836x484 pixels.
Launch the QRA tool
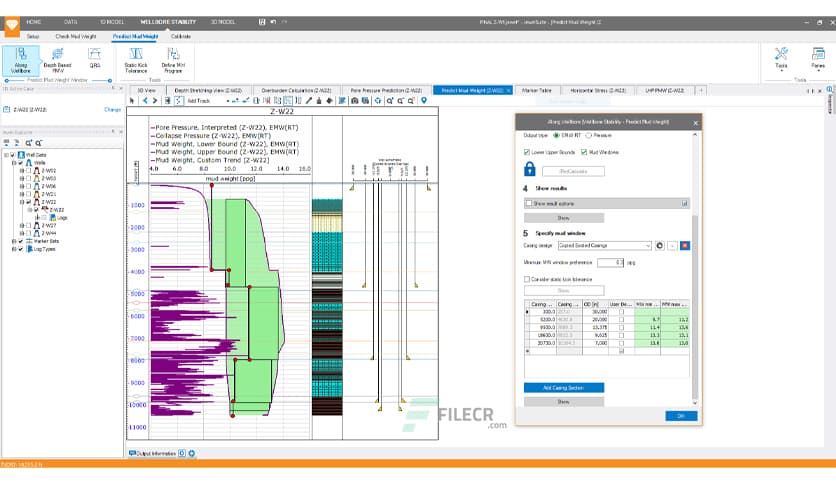94,56
